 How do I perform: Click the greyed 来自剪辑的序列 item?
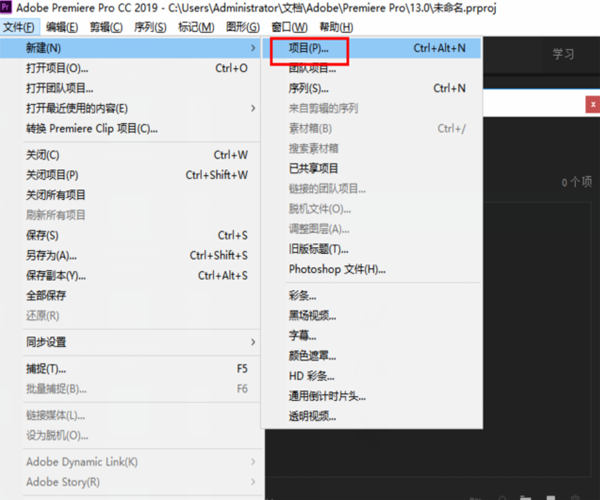[372, 108]
